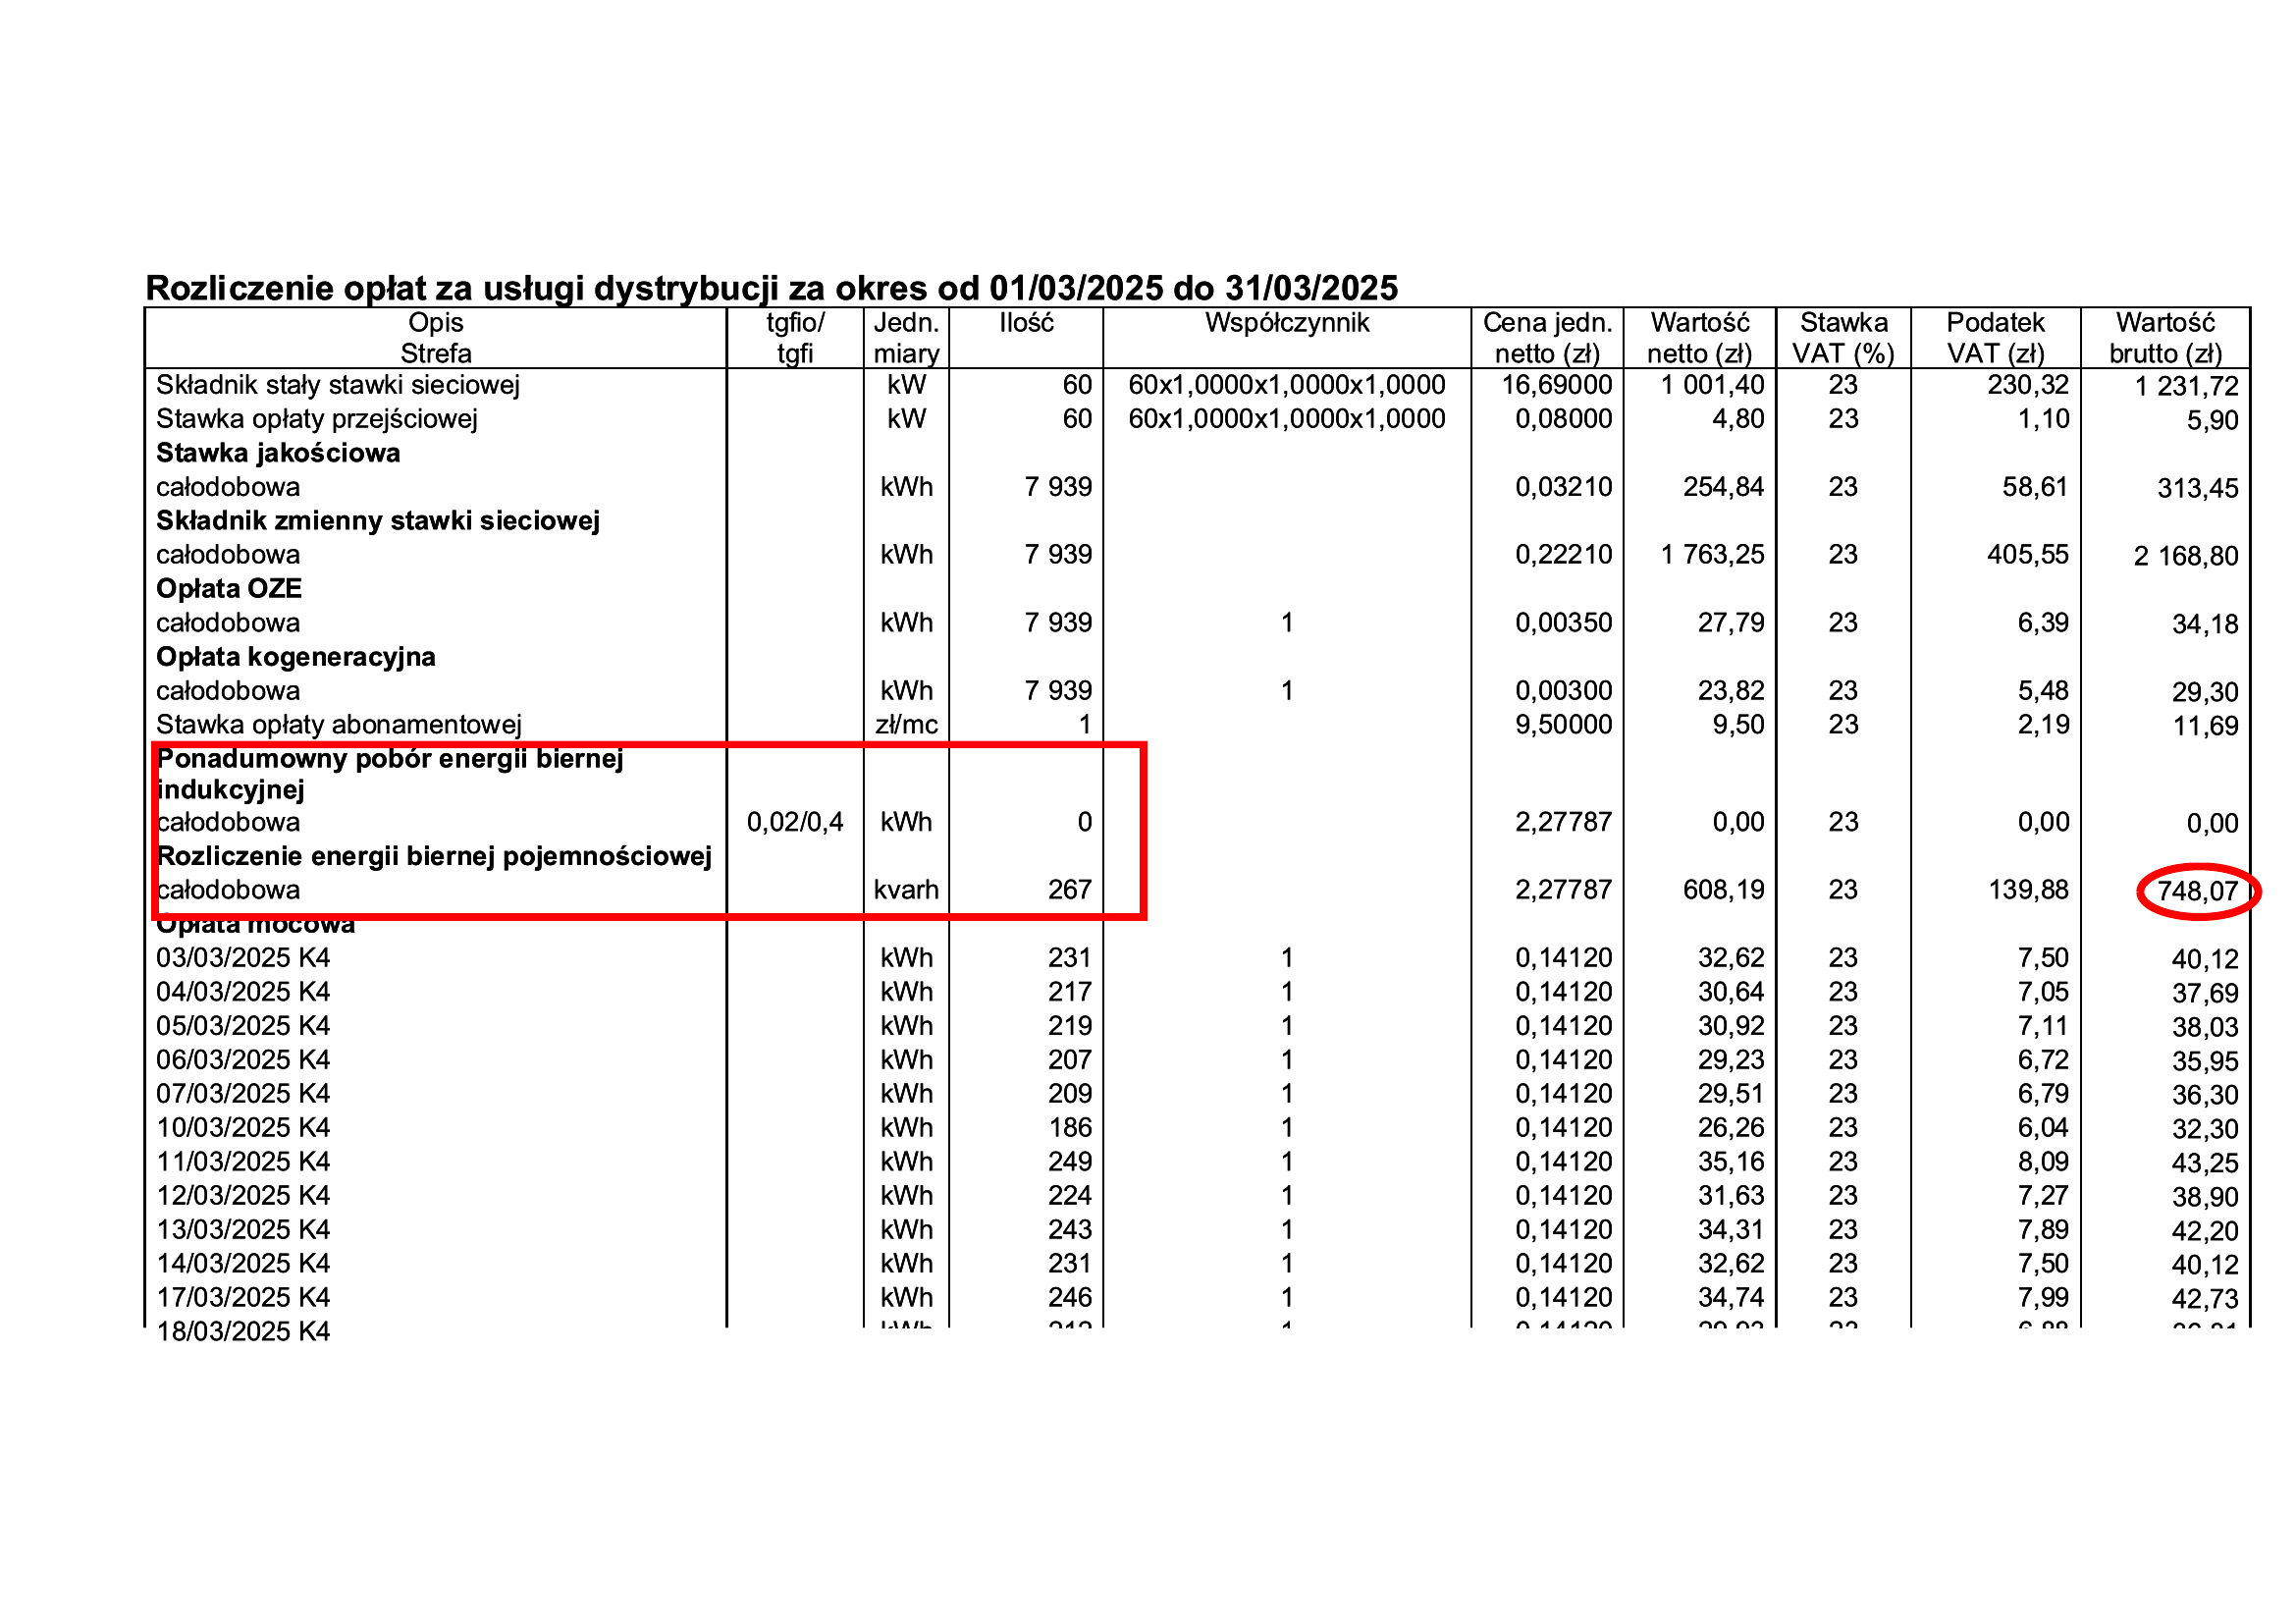Click the '03/03/2025 K4' row label
The image size is (2296, 1624).
point(242,958)
